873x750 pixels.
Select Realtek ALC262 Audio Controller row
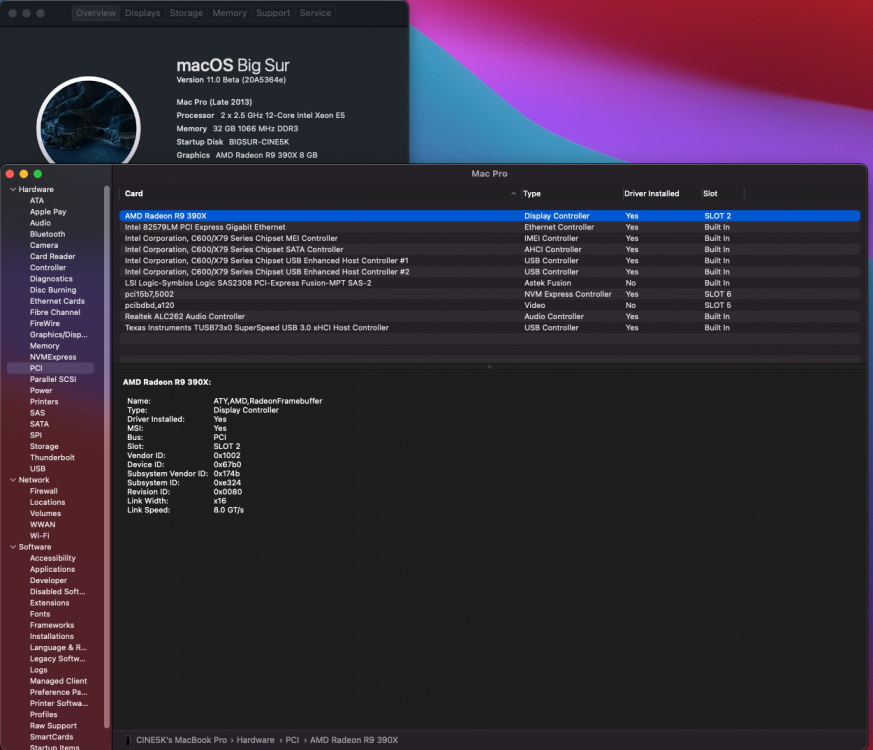[489, 316]
